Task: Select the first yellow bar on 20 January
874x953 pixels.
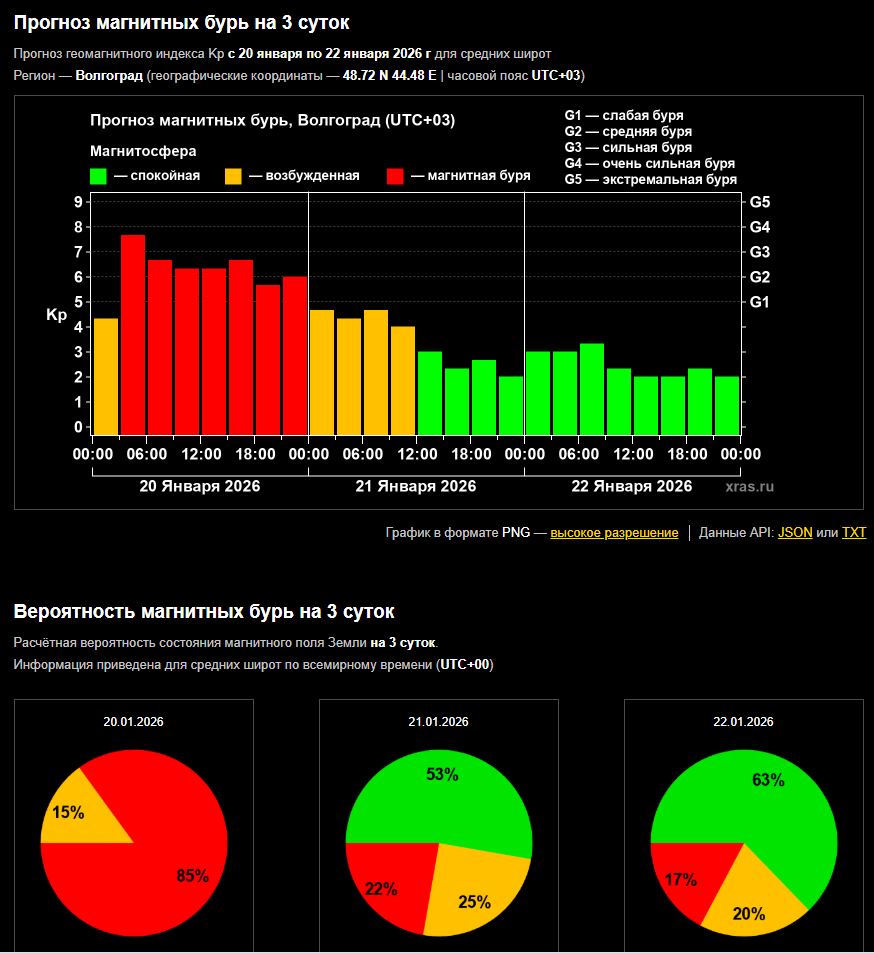Action: click(x=106, y=376)
